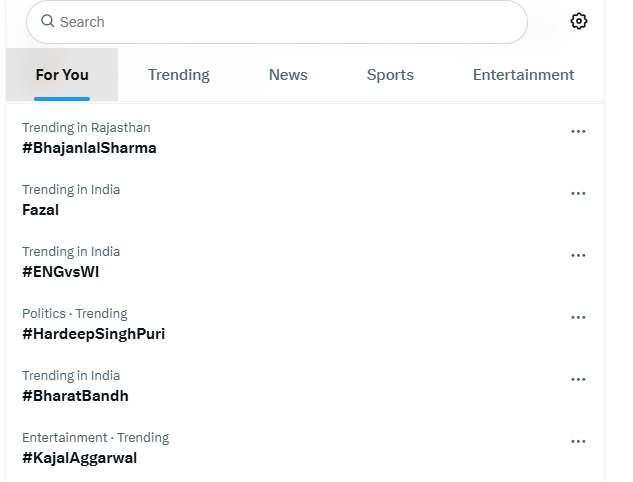The image size is (633, 482).
Task: Open the #BharatBandh trending hashtag
Action: tap(75, 396)
